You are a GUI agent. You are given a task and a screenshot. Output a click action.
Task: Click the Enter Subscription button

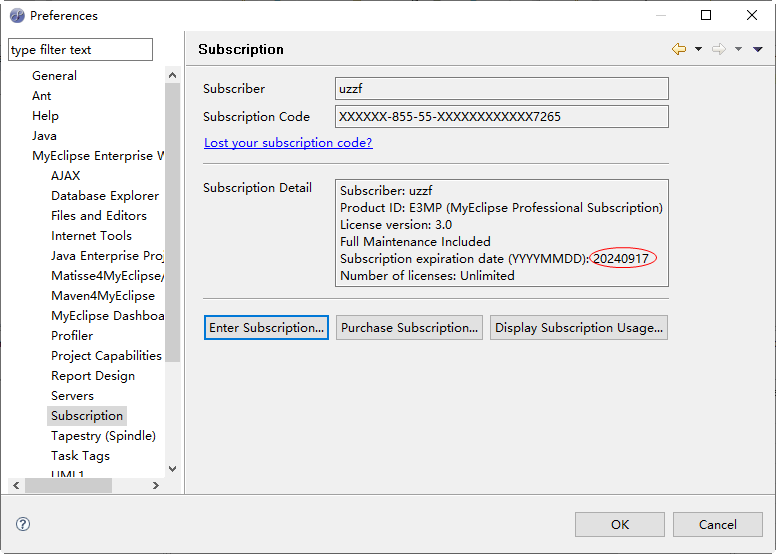pyautogui.click(x=266, y=328)
